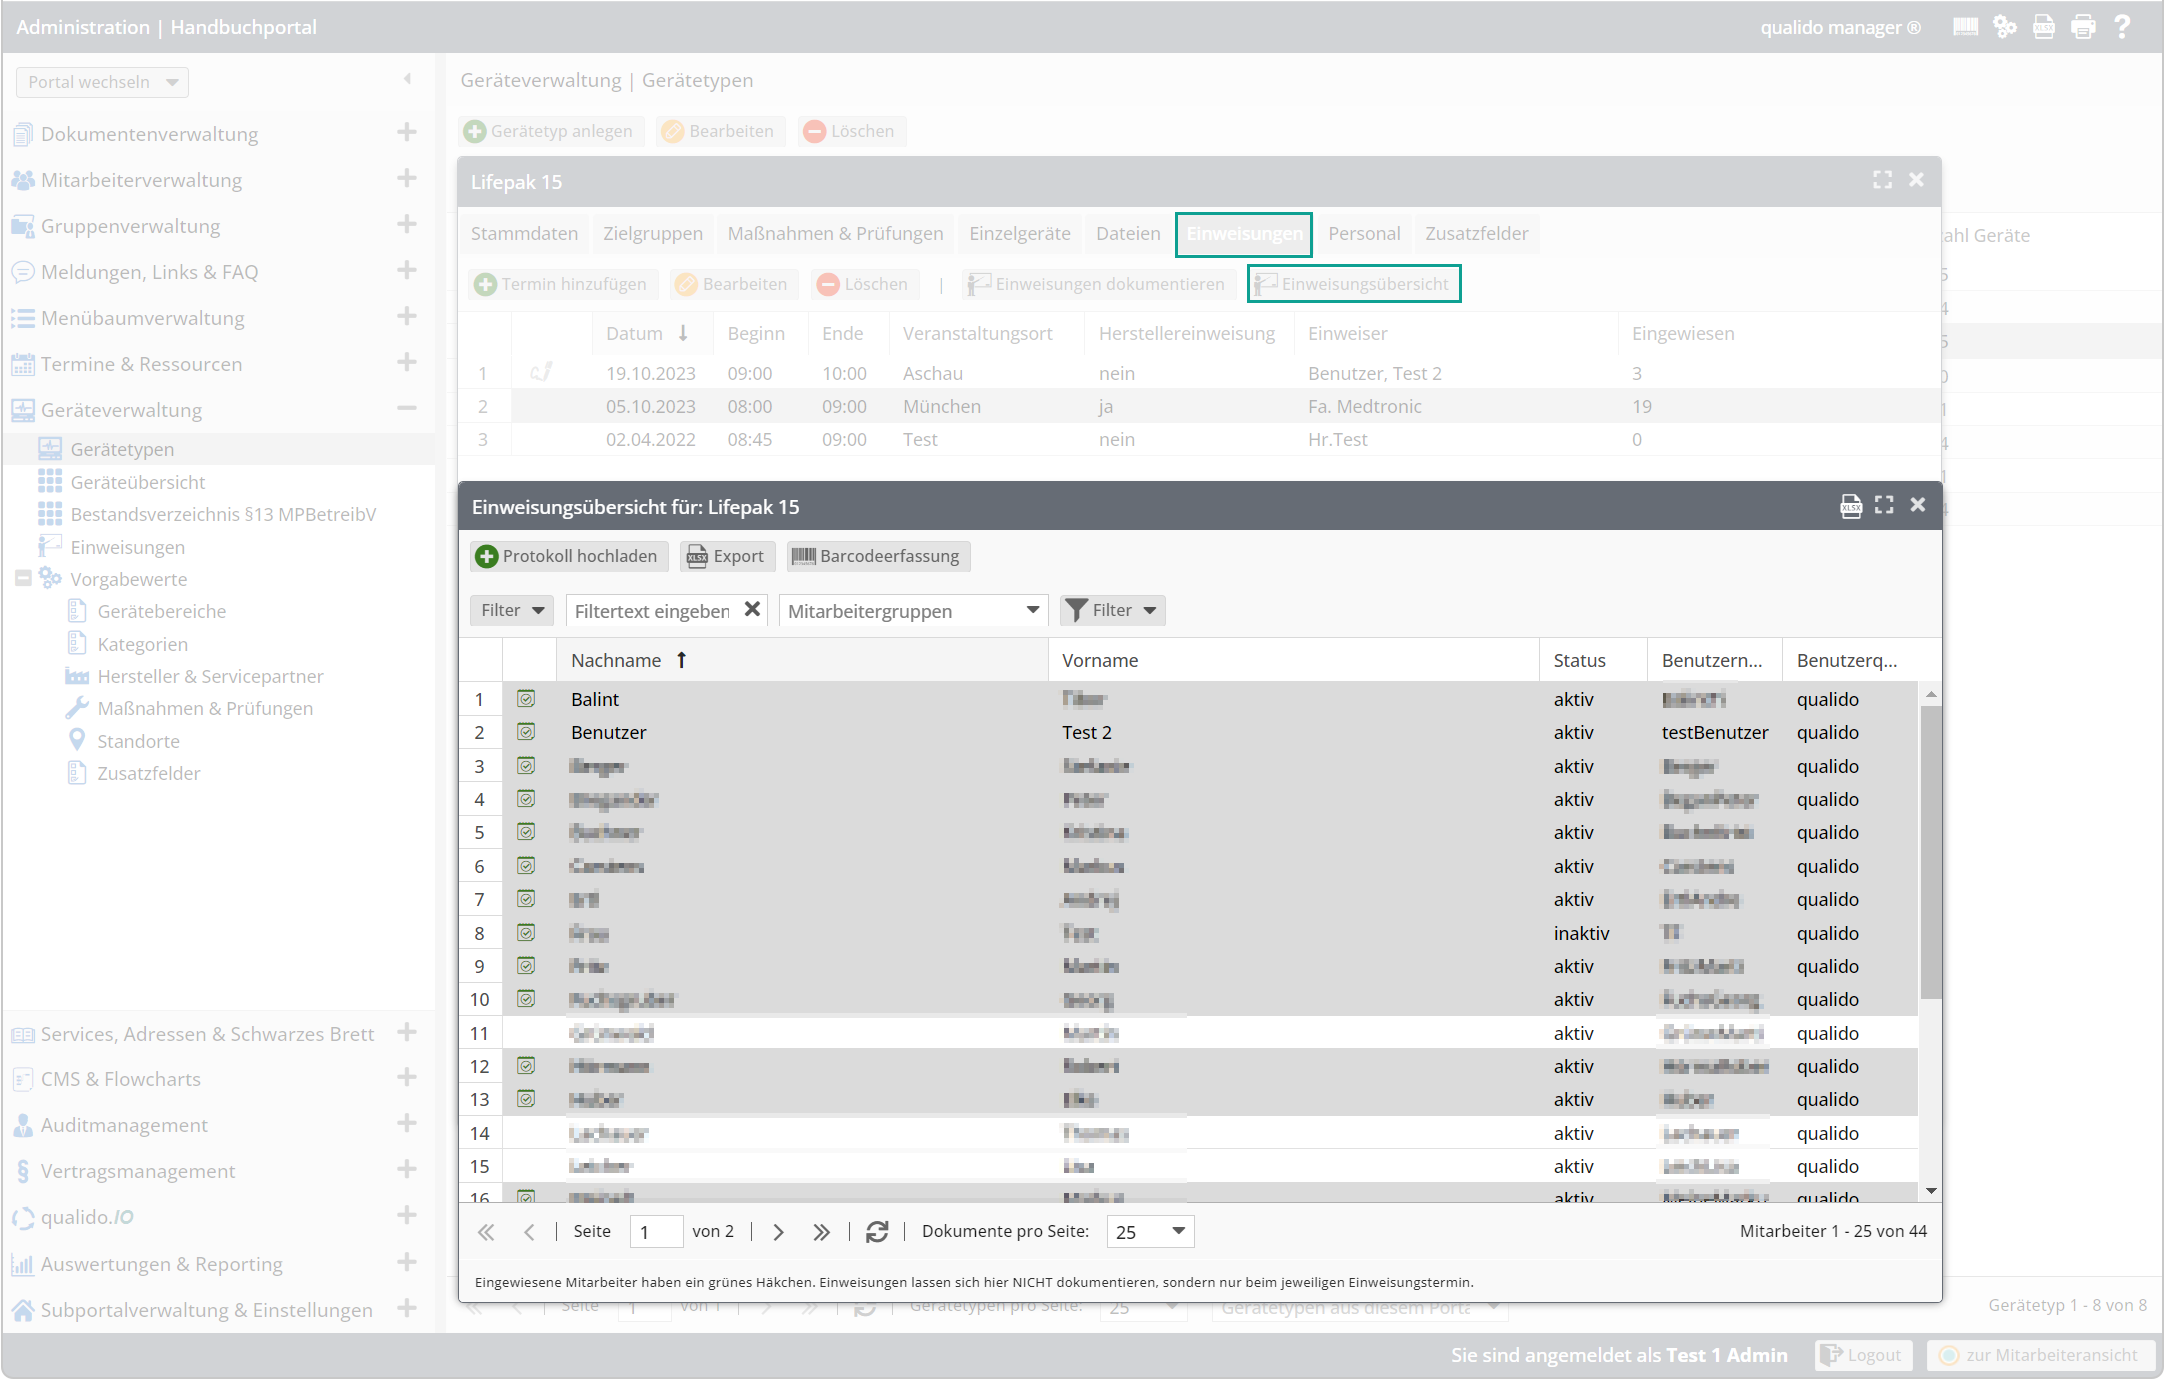
Task: Click Einweisungsübersicht button
Action: (1354, 284)
